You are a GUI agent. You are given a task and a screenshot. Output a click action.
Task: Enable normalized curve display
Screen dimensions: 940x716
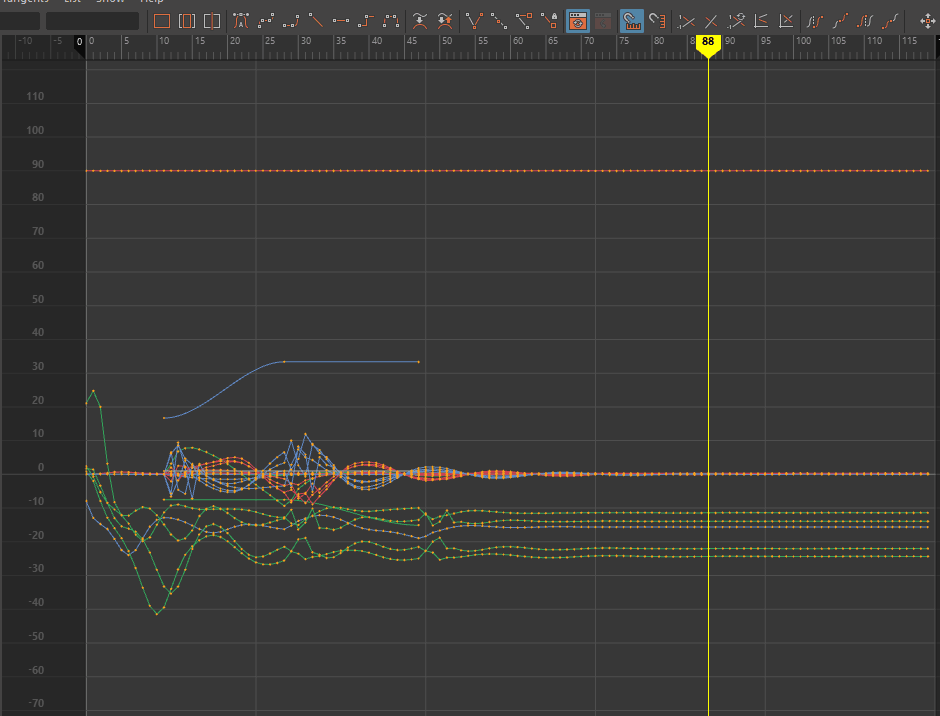click(x=686, y=22)
